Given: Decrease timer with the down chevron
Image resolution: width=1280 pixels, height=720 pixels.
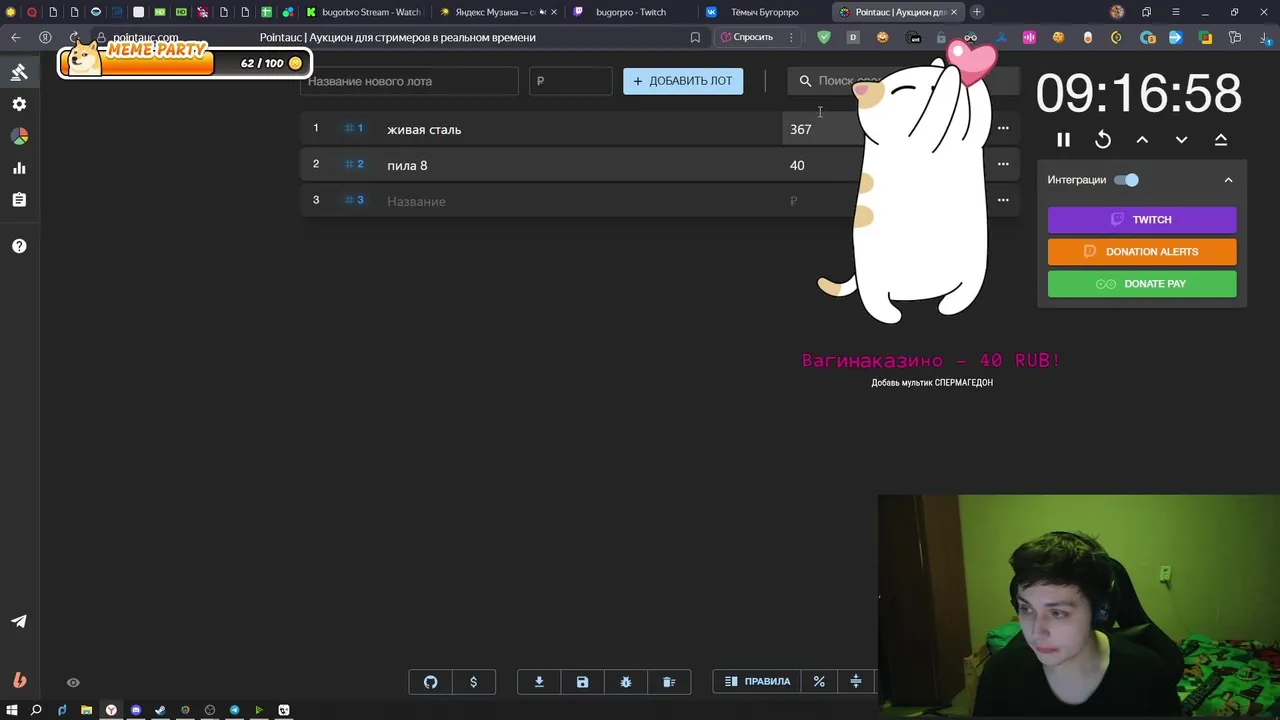Looking at the screenshot, I should click(x=1181, y=140).
